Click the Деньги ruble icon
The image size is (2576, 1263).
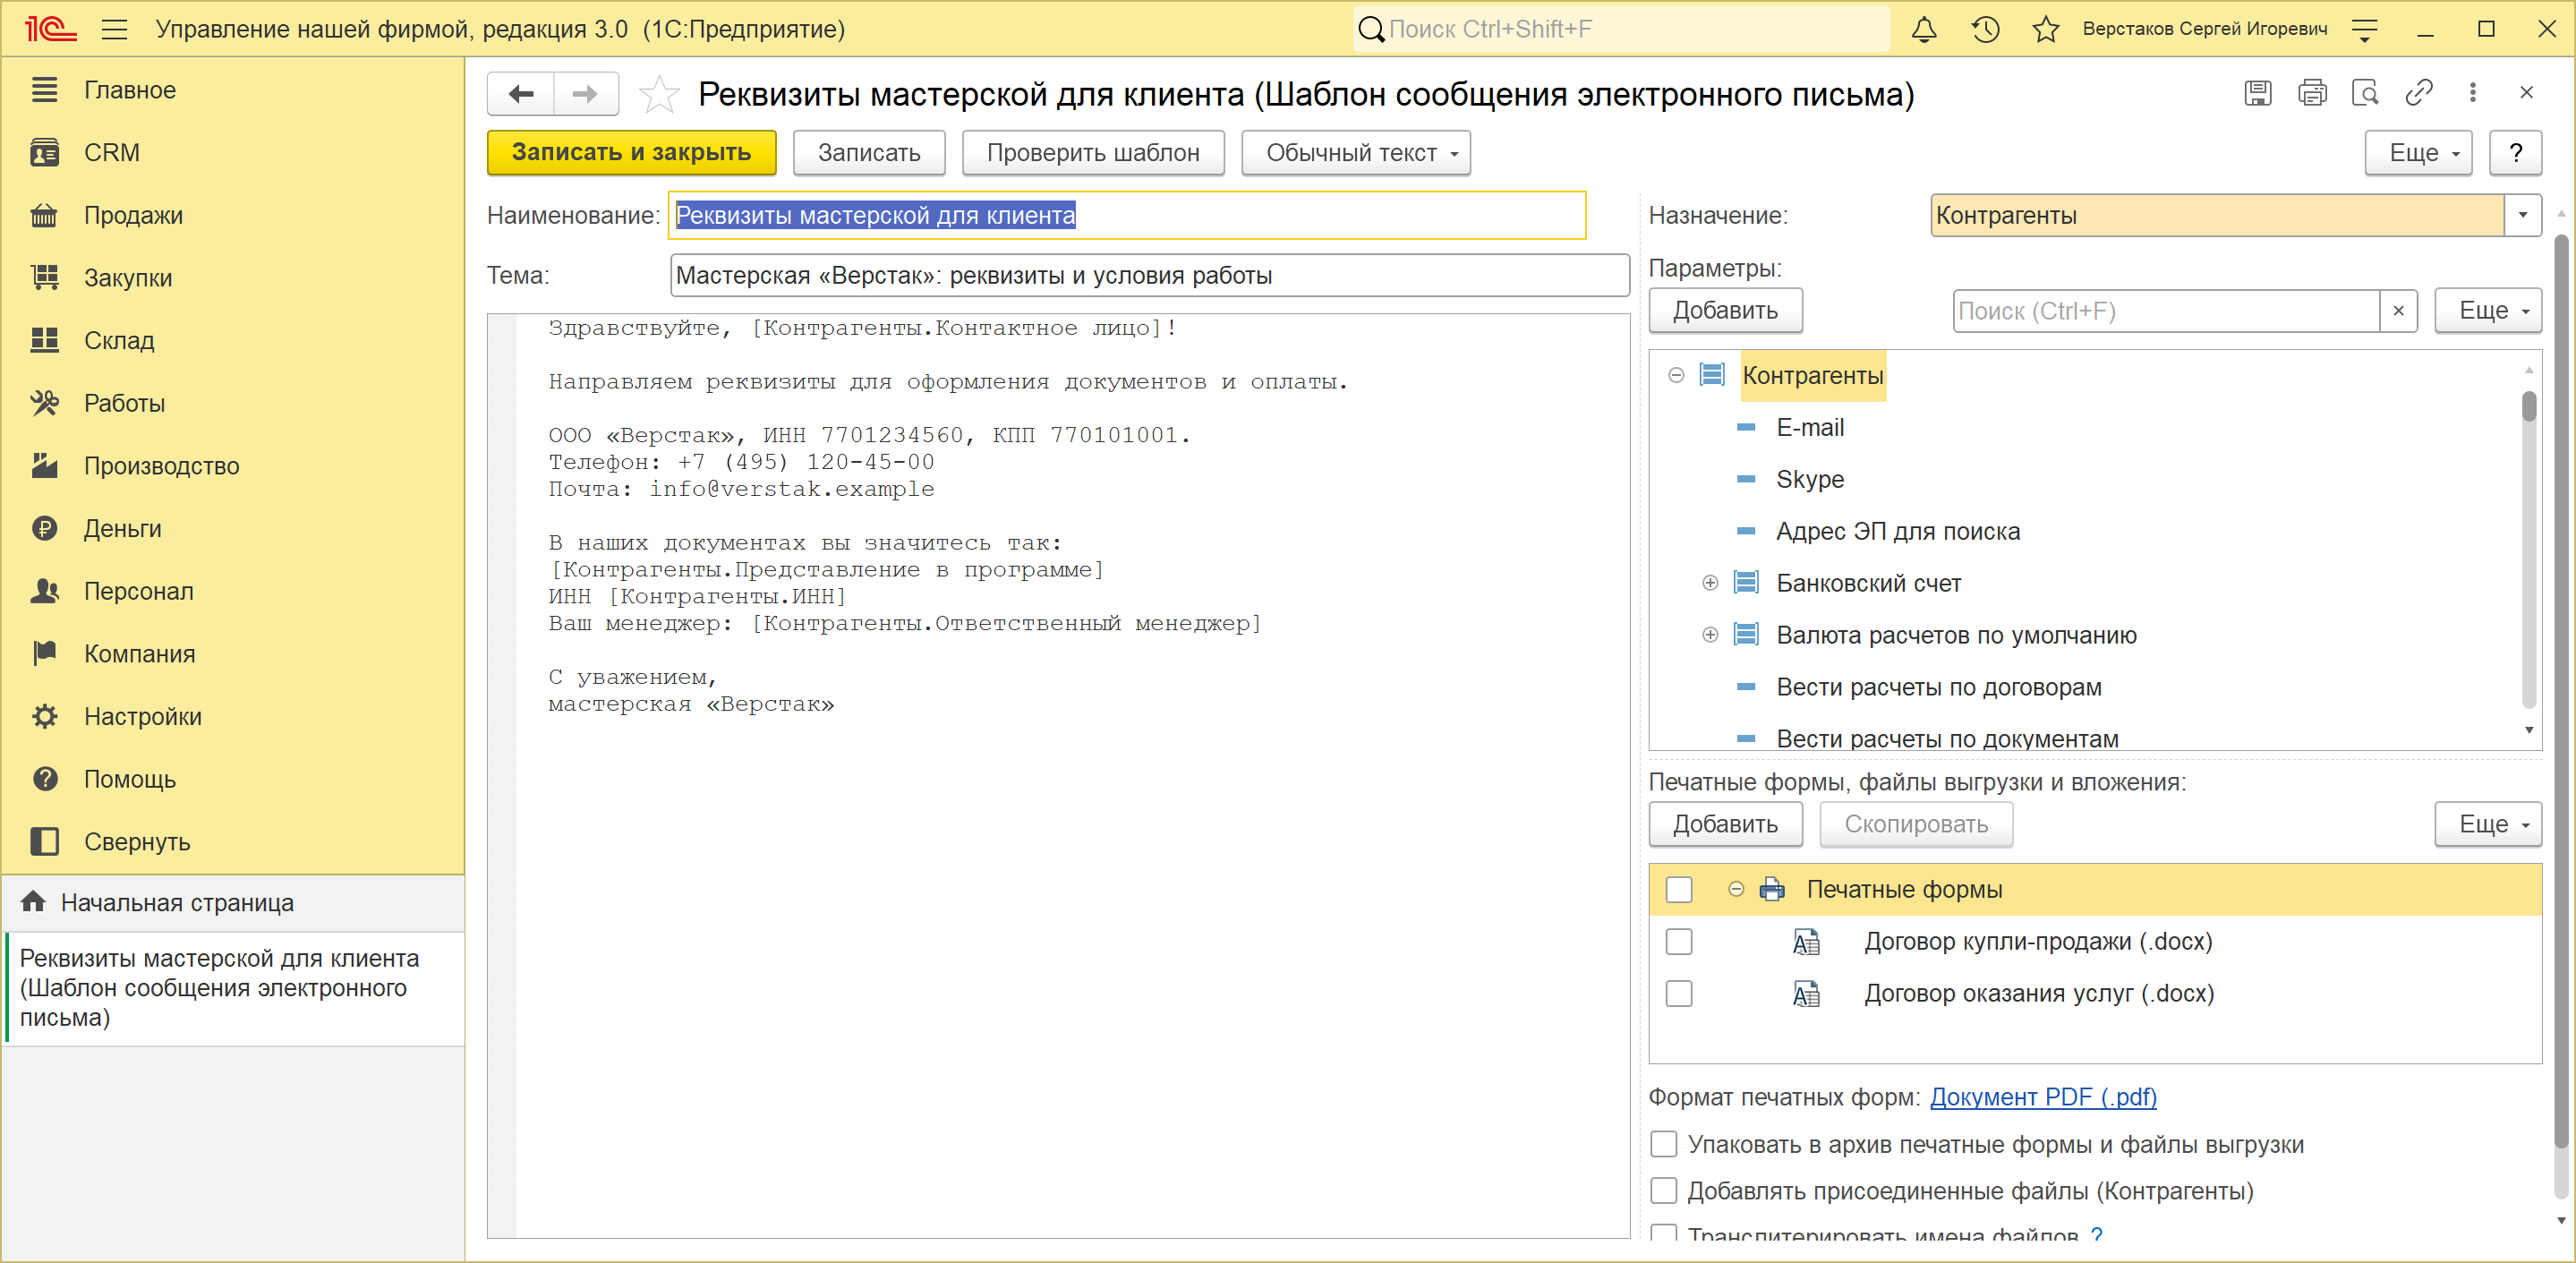point(44,529)
